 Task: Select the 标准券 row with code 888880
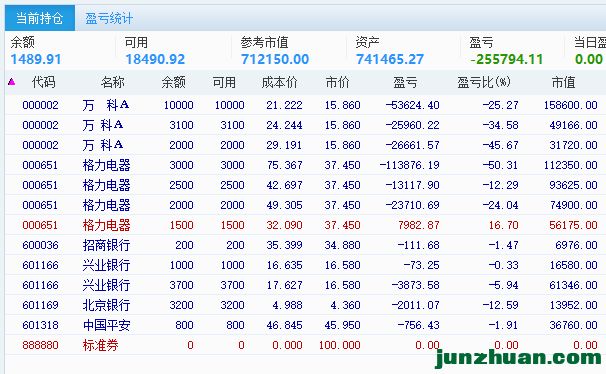[x=305, y=345]
